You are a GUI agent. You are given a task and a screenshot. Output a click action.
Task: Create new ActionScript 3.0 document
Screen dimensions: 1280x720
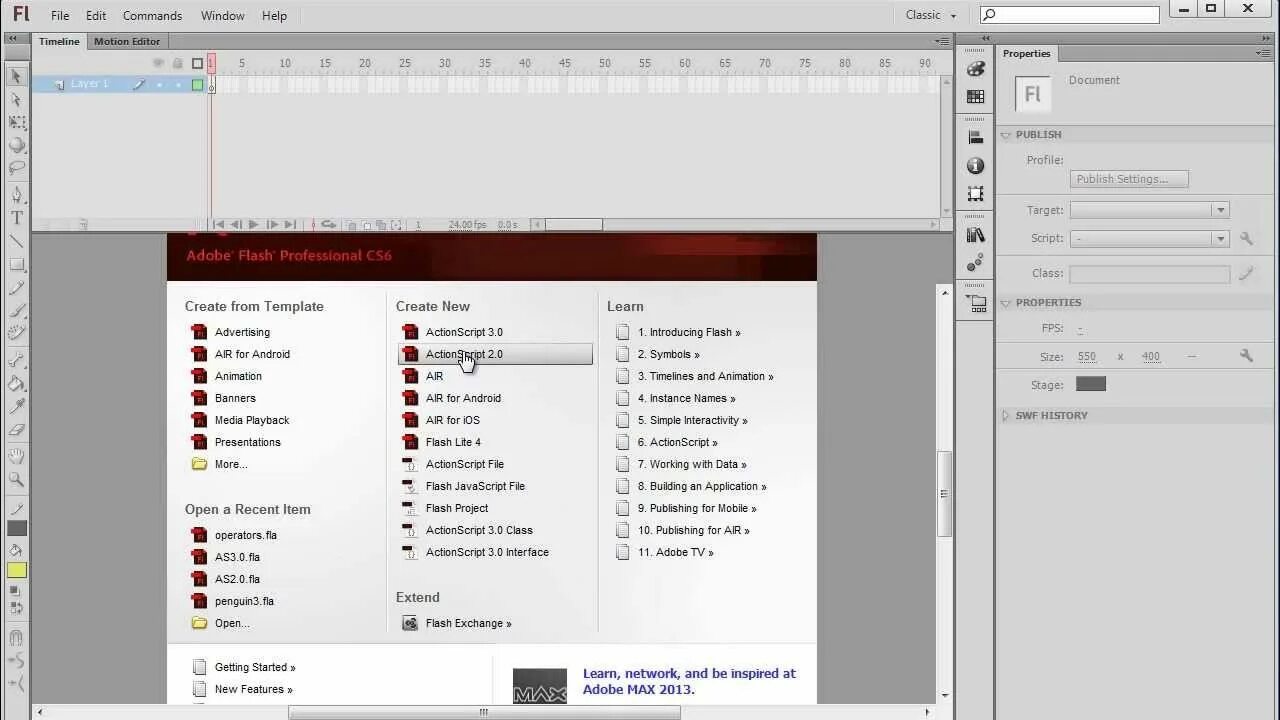[464, 332]
